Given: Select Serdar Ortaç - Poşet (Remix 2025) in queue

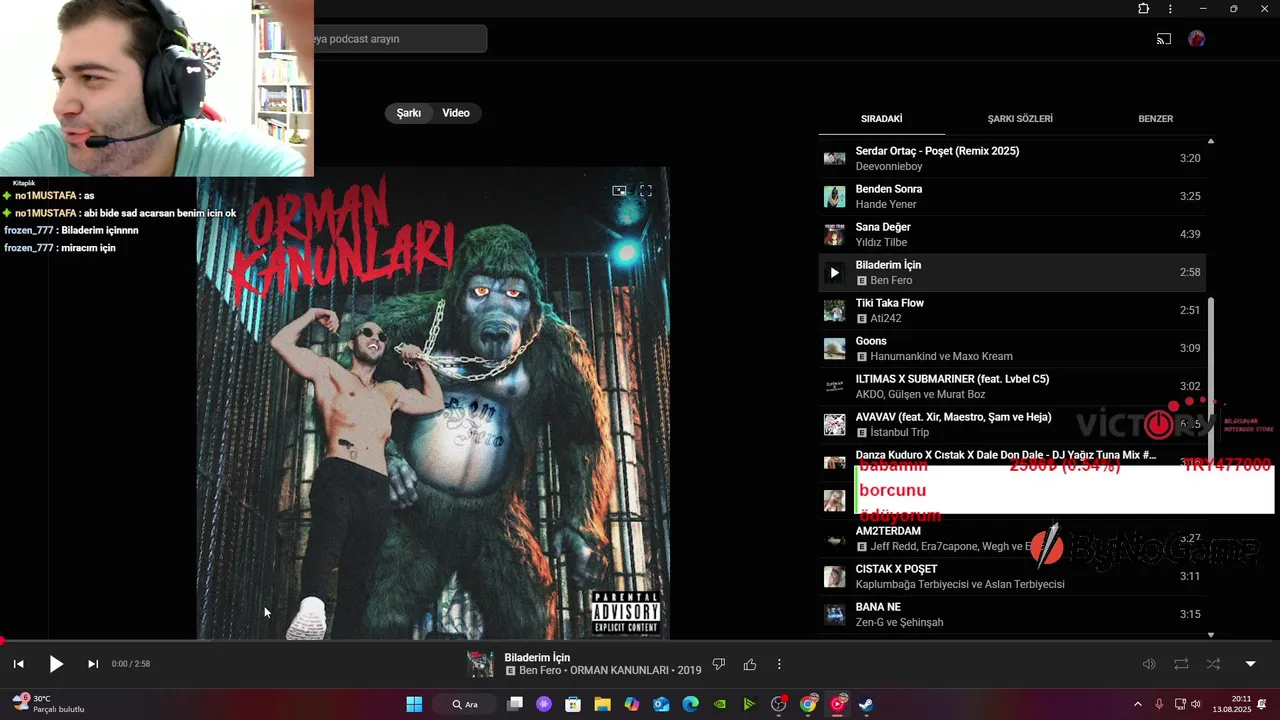Looking at the screenshot, I should [x=1012, y=158].
